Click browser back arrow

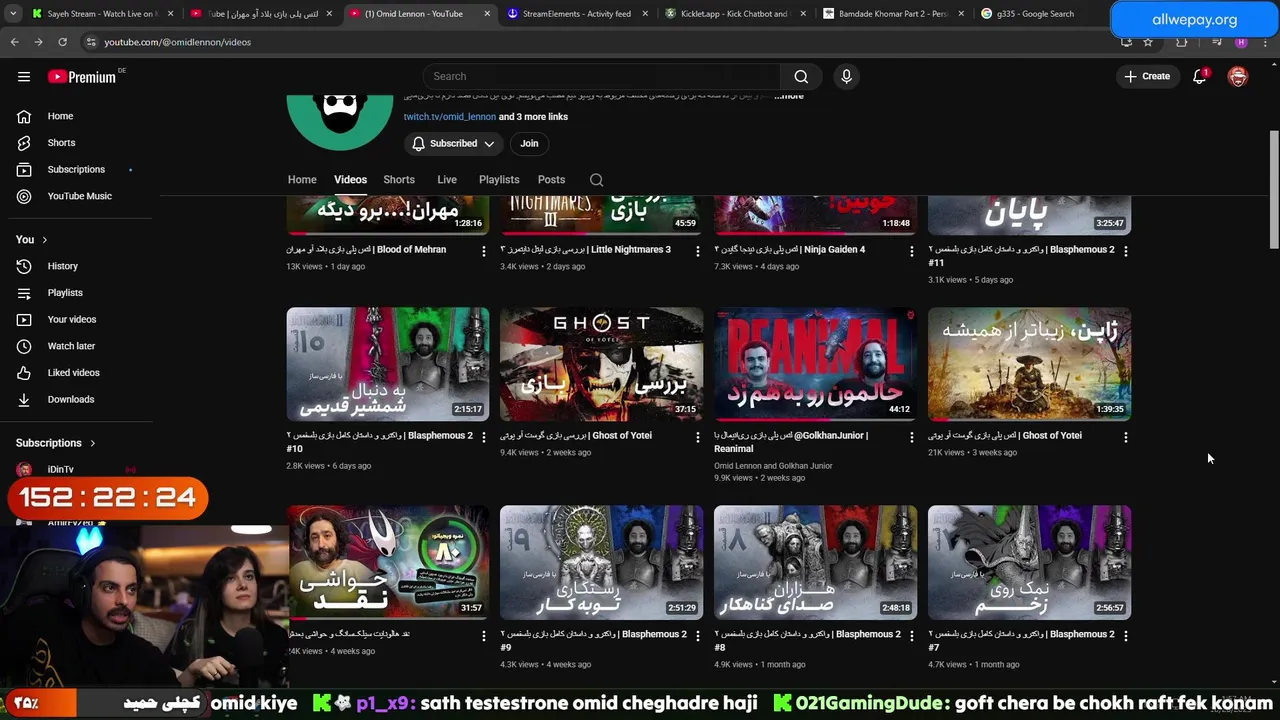coord(14,42)
